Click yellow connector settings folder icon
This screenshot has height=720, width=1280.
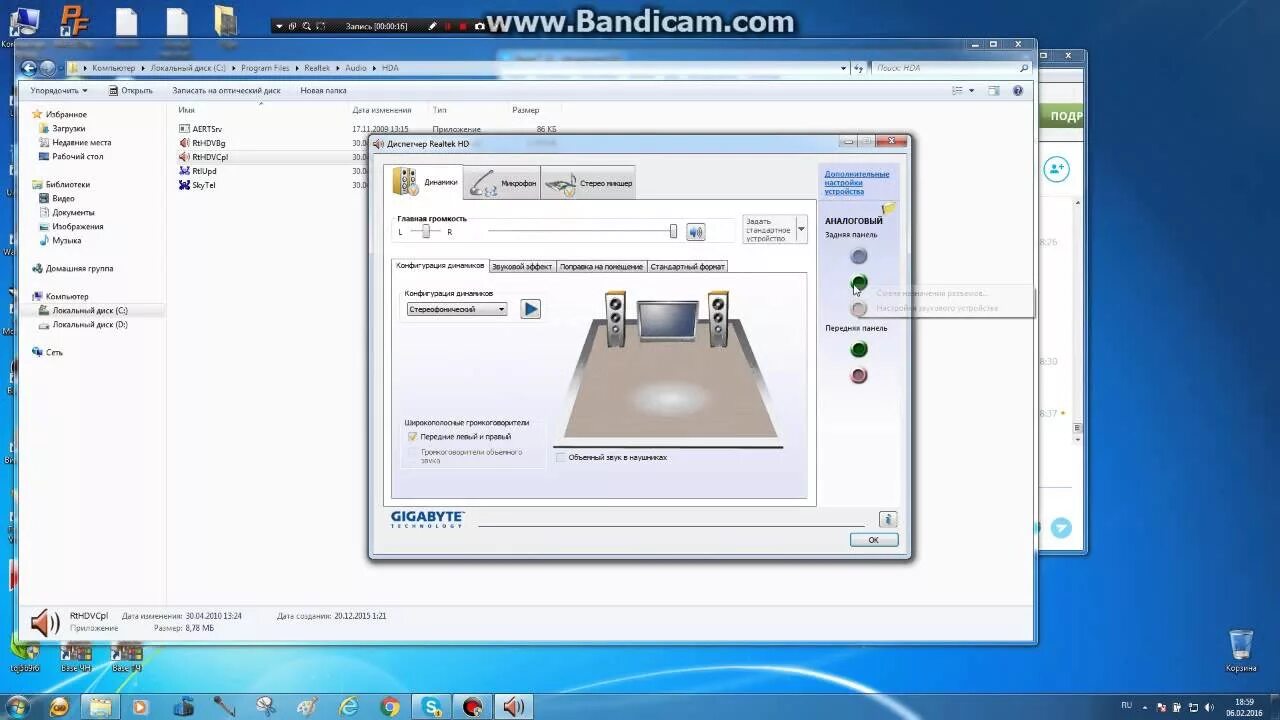pyautogui.click(x=888, y=208)
